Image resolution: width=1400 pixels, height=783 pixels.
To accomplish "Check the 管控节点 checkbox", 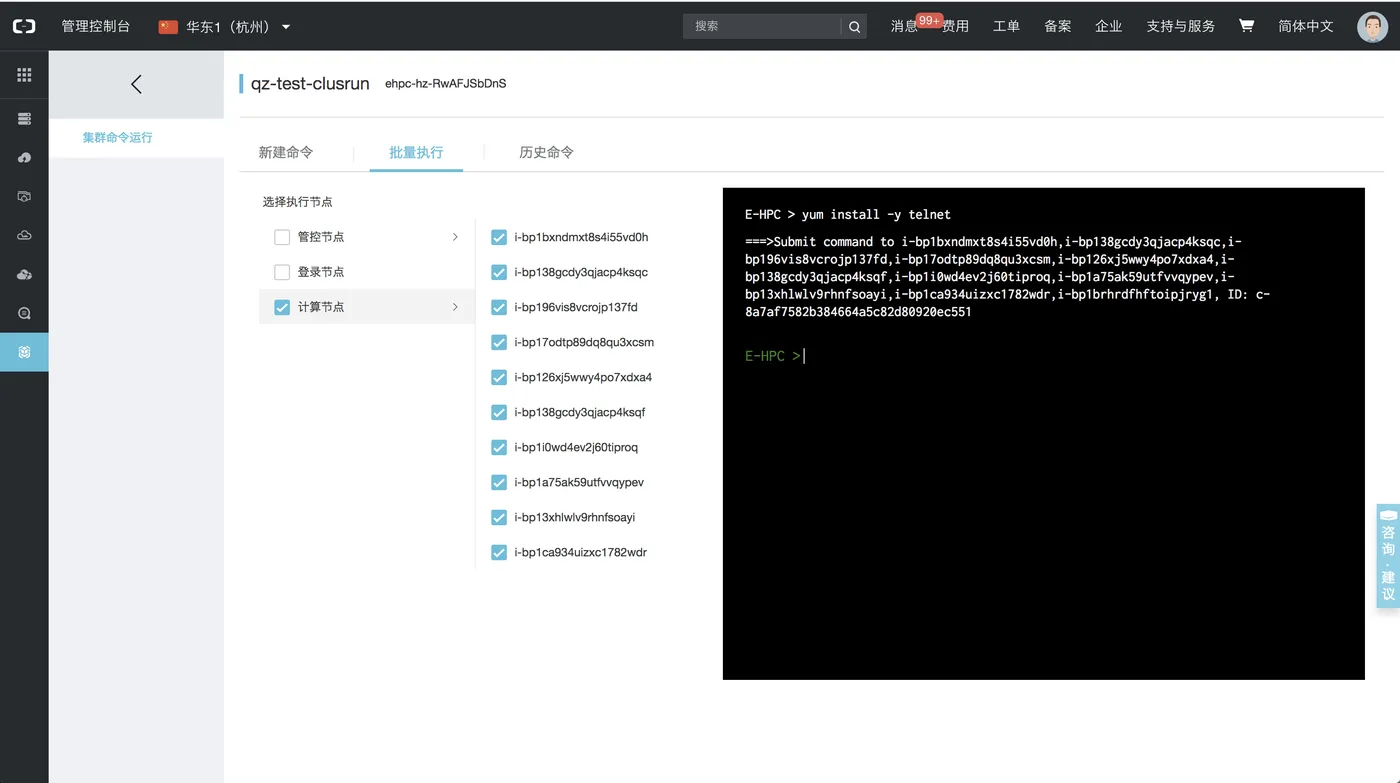I will point(282,237).
